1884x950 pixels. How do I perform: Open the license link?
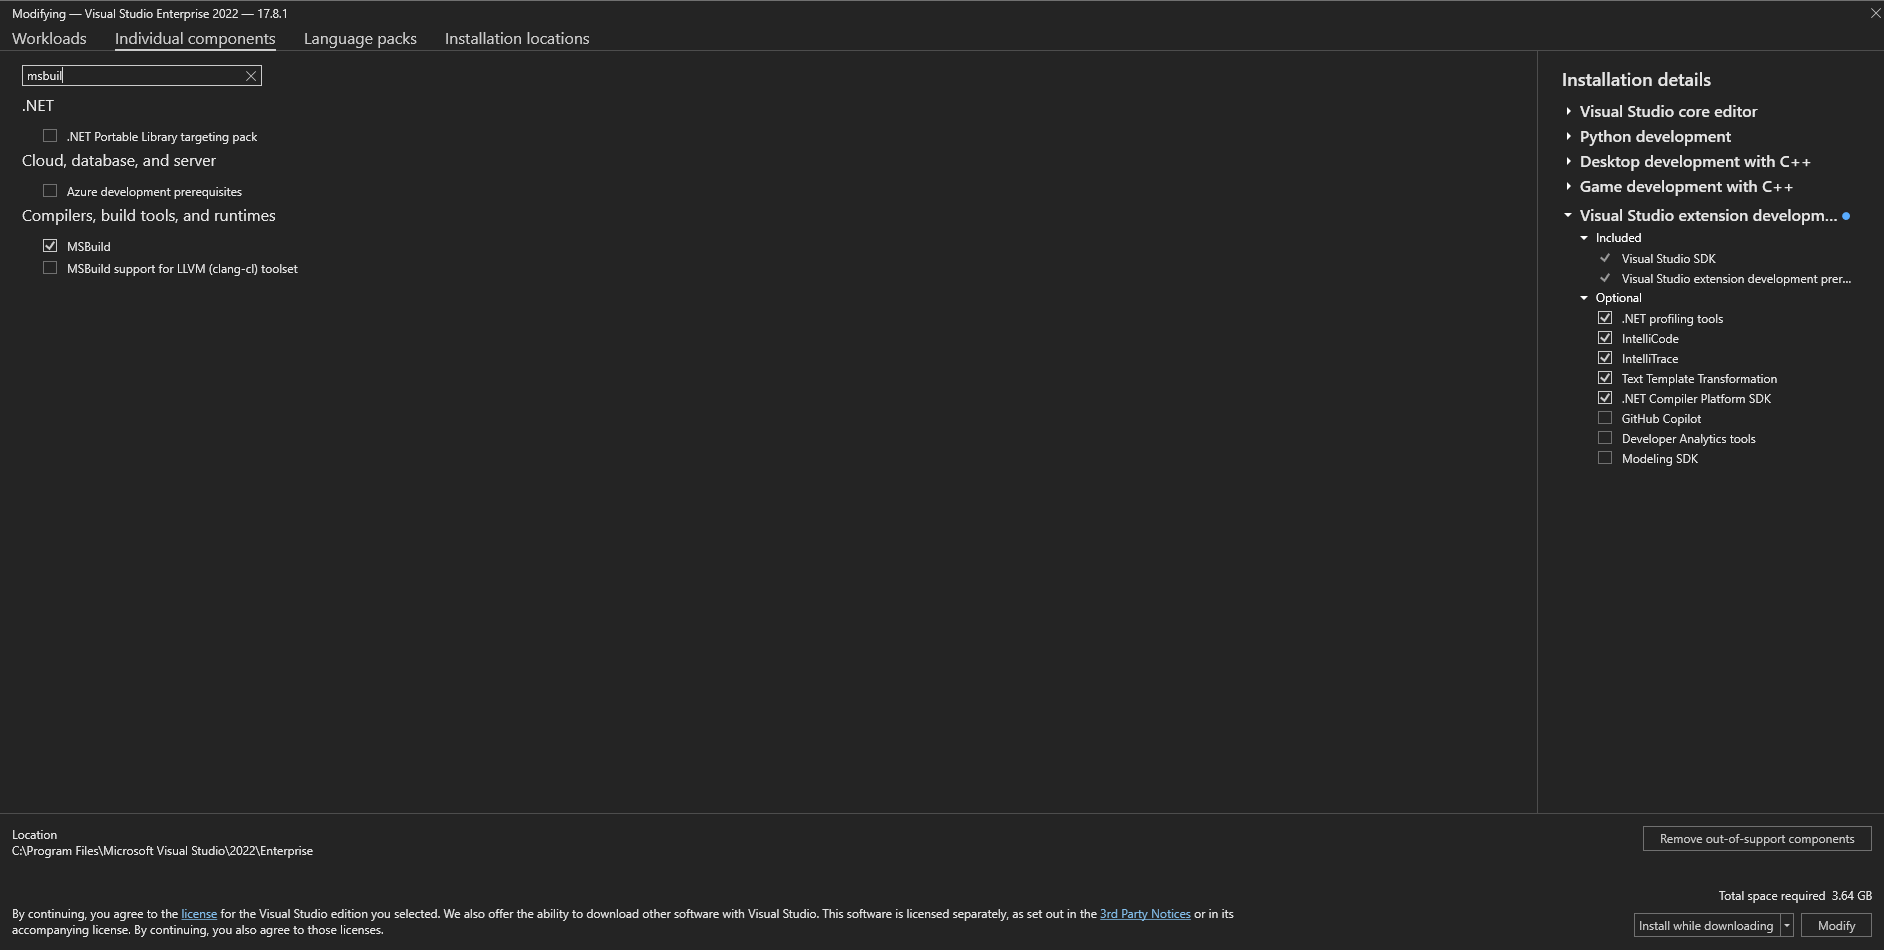coord(199,914)
